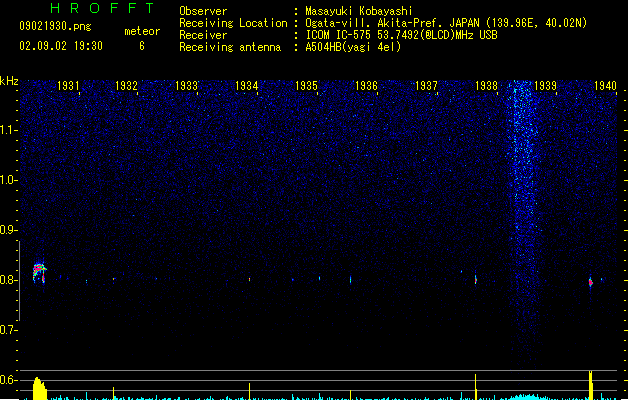Click the Receiver label

click(203, 35)
